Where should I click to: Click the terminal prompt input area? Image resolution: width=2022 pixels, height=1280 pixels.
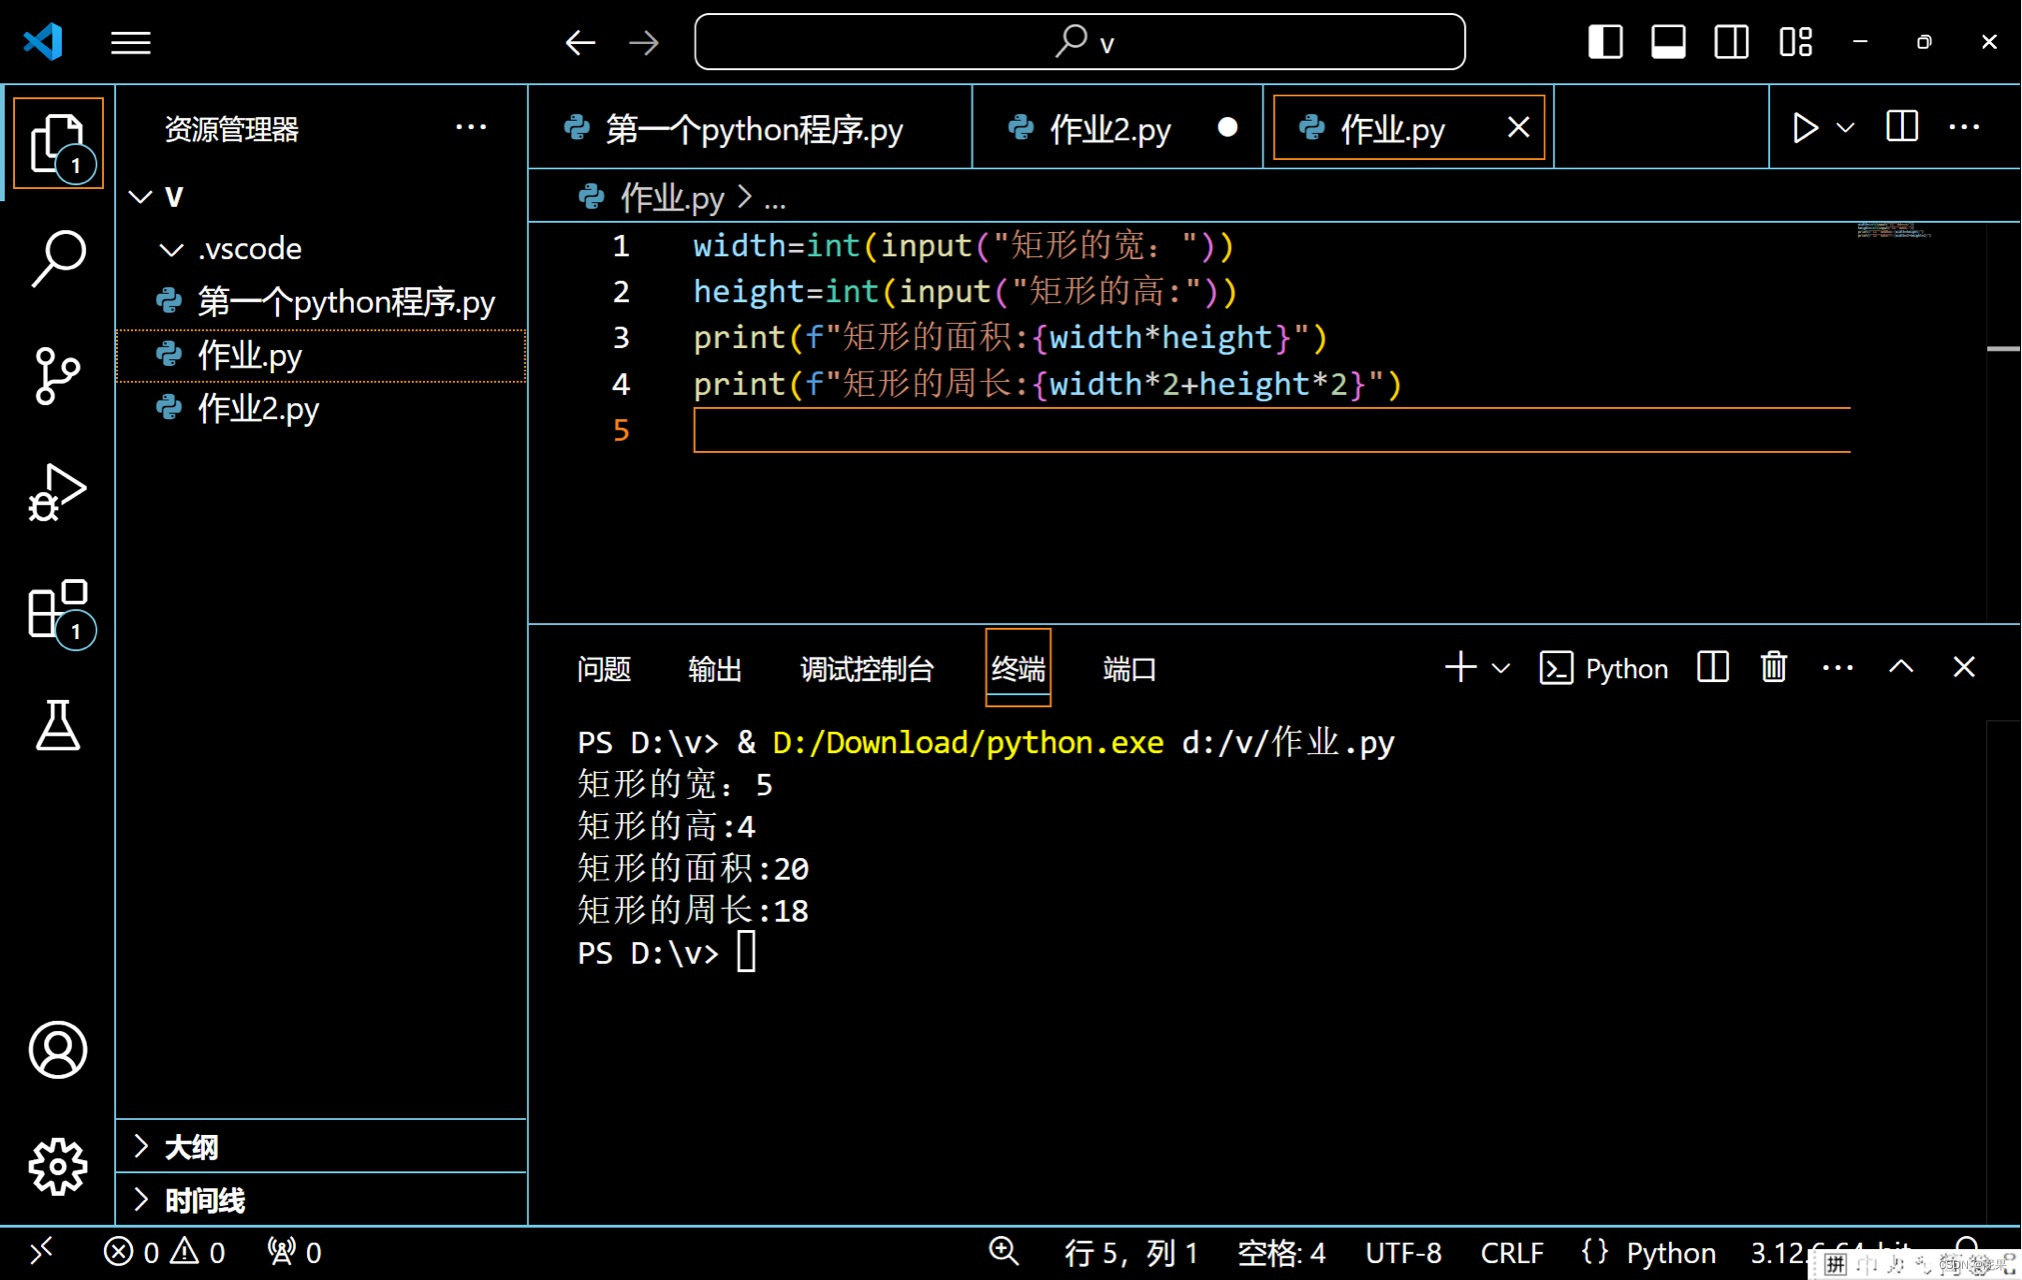tap(746, 952)
